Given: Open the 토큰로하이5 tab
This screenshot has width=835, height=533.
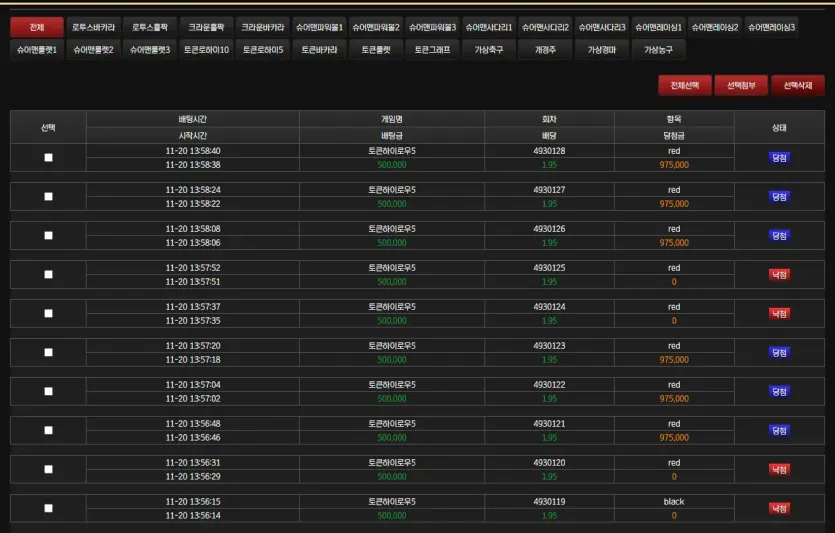Looking at the screenshot, I should pos(263,50).
